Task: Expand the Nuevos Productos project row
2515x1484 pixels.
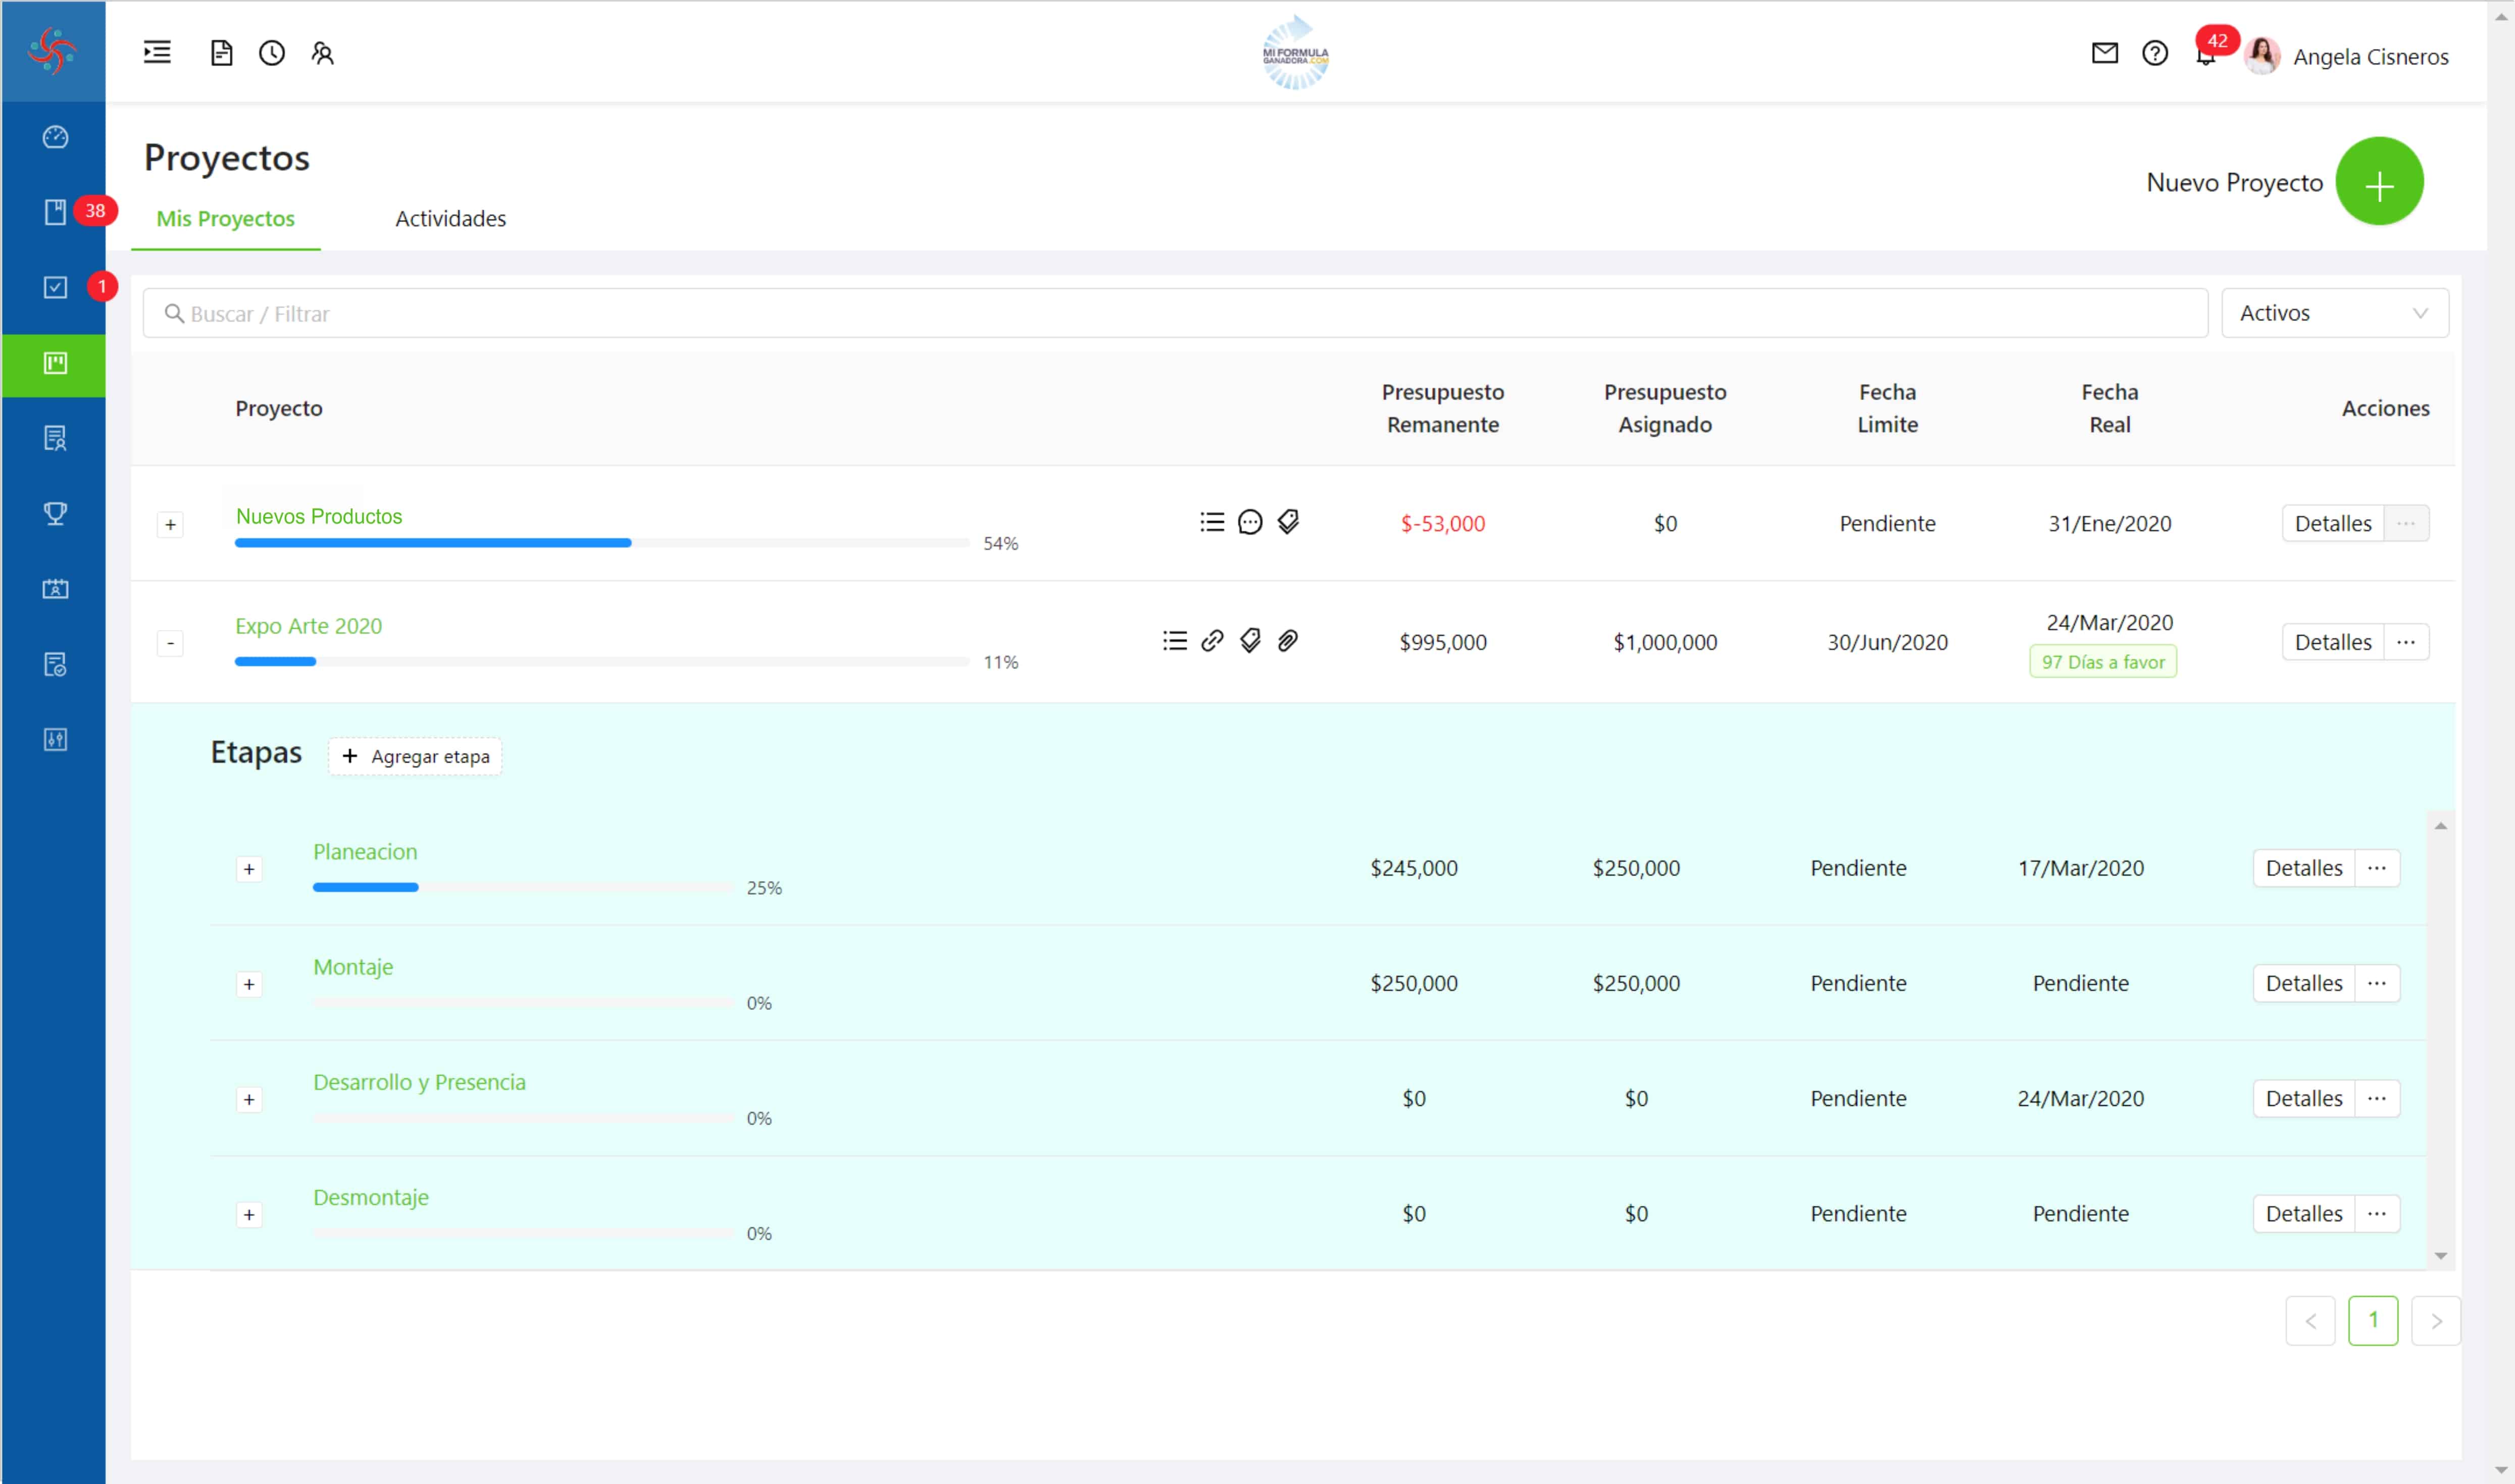Action: 170,524
